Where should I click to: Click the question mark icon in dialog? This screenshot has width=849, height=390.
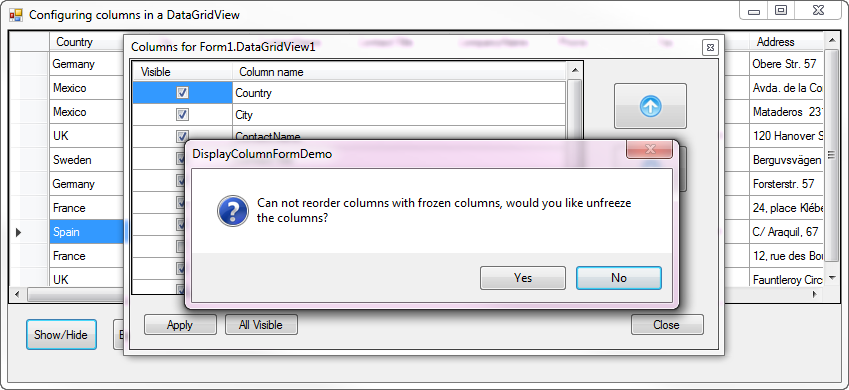[233, 211]
